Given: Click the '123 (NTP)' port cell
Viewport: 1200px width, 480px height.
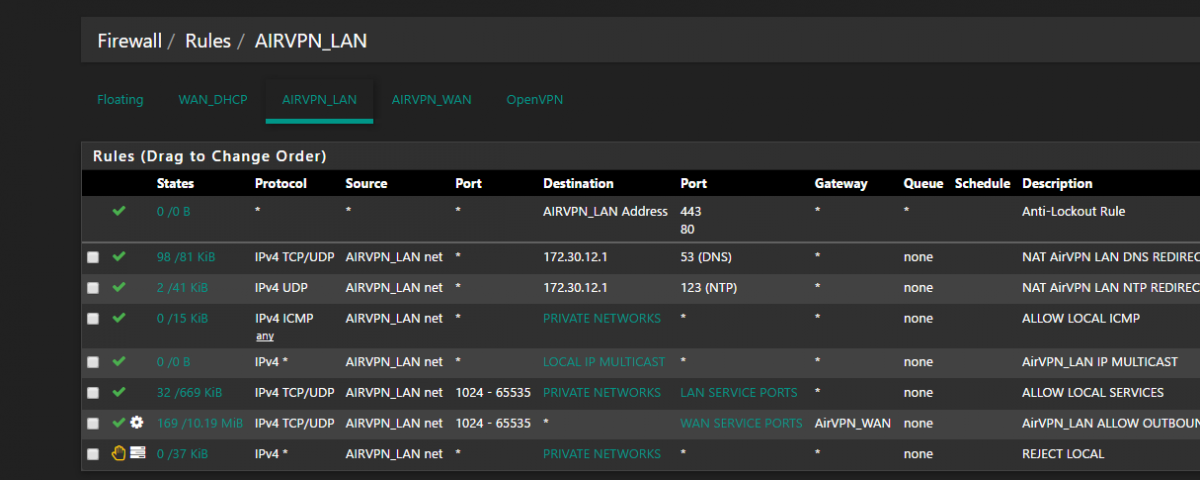Looking at the screenshot, I should [x=708, y=288].
